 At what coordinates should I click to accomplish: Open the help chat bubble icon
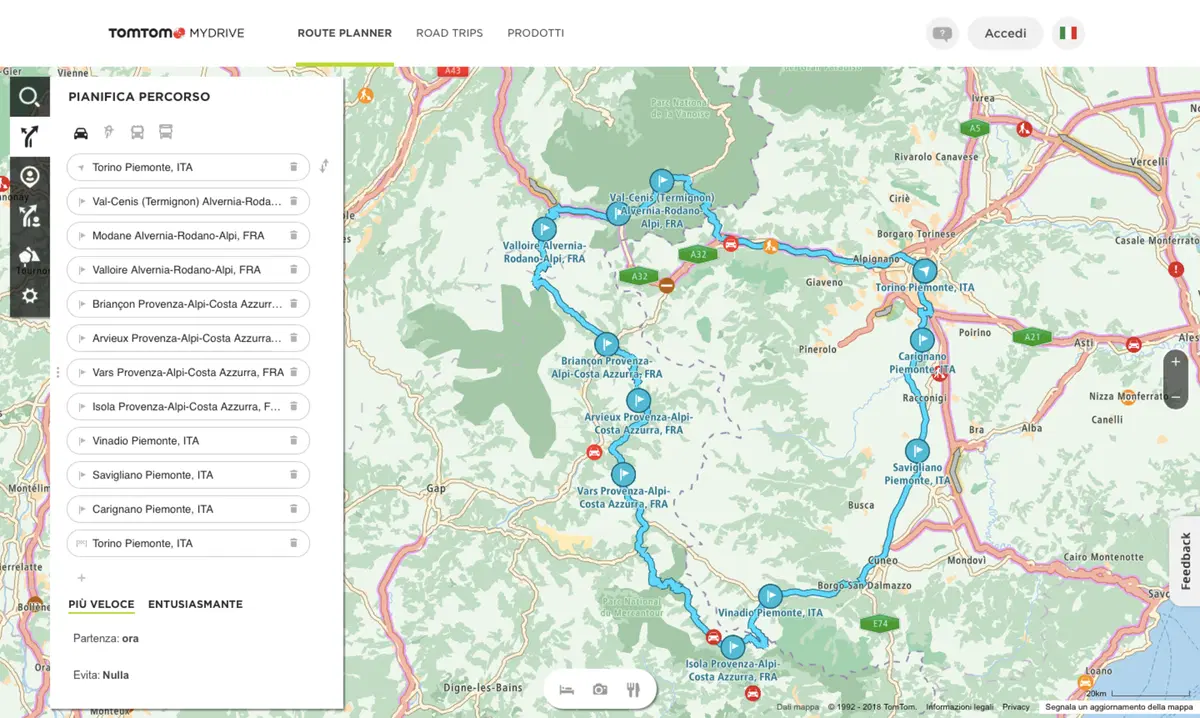click(x=942, y=33)
